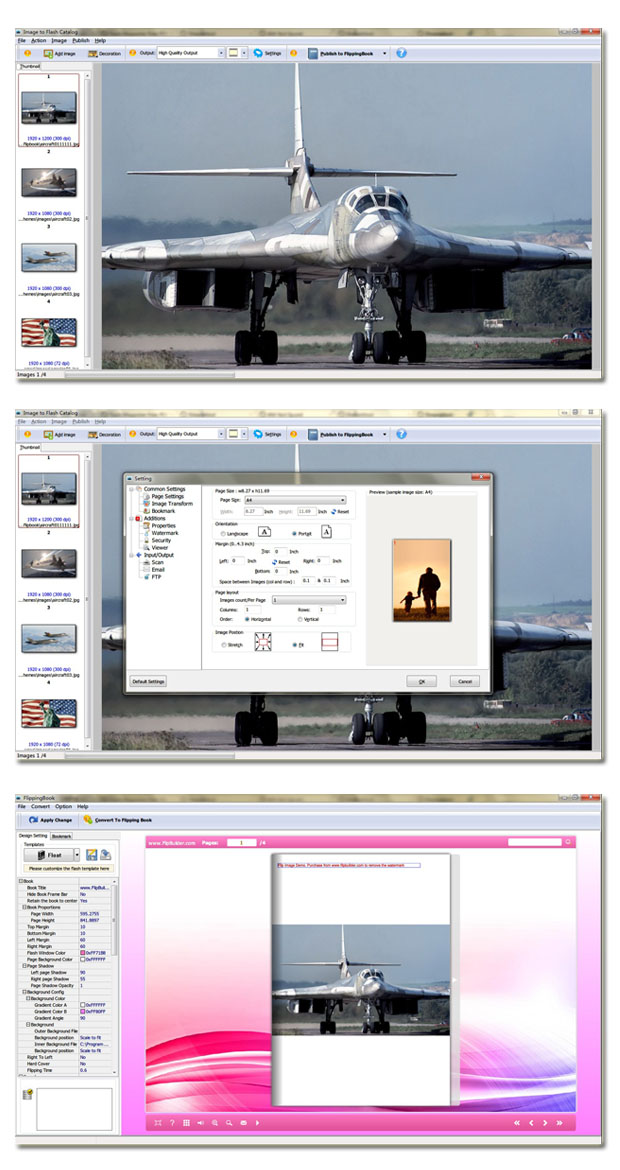
Task: Click question mark help icon in flipbook bar
Action: point(172,1122)
